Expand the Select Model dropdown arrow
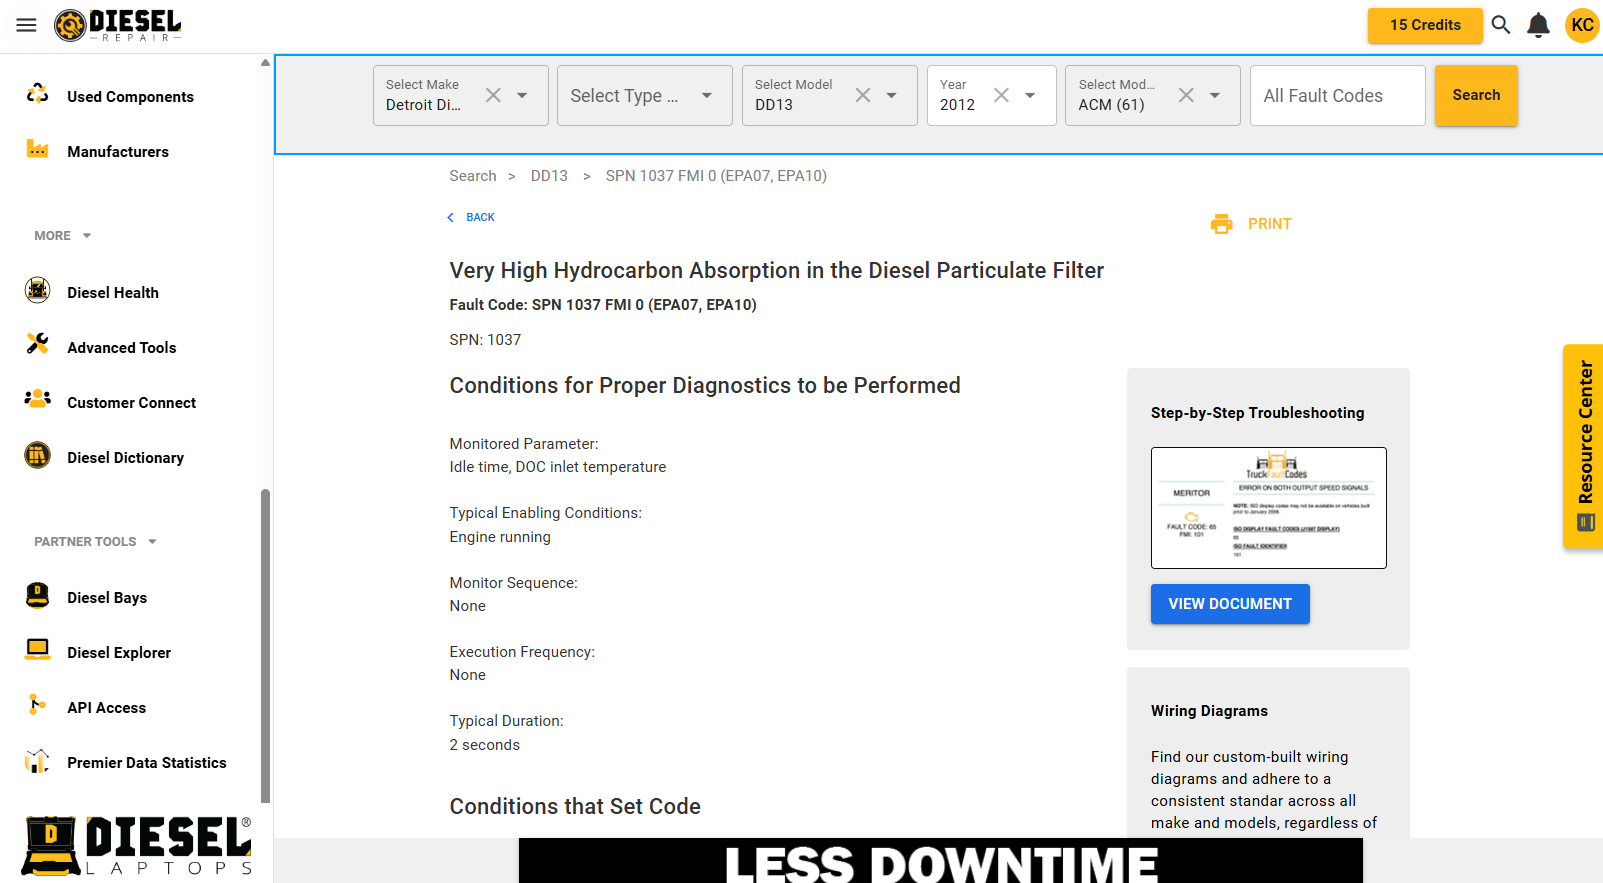Screen dimensions: 1603x883 [x=891, y=95]
